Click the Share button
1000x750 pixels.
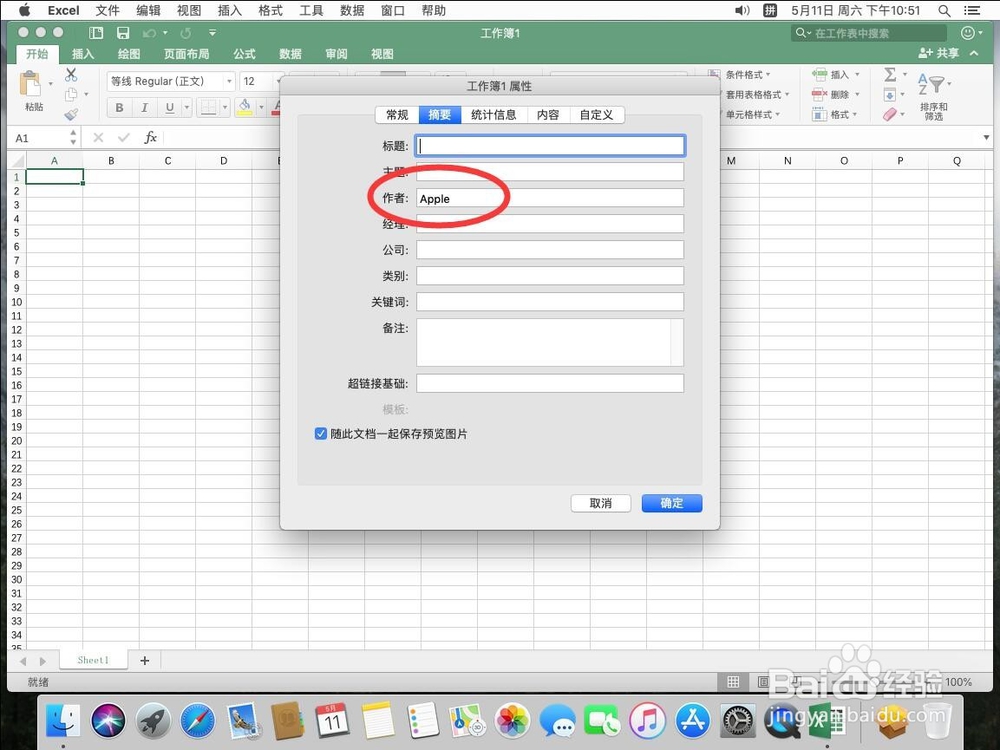tap(939, 54)
